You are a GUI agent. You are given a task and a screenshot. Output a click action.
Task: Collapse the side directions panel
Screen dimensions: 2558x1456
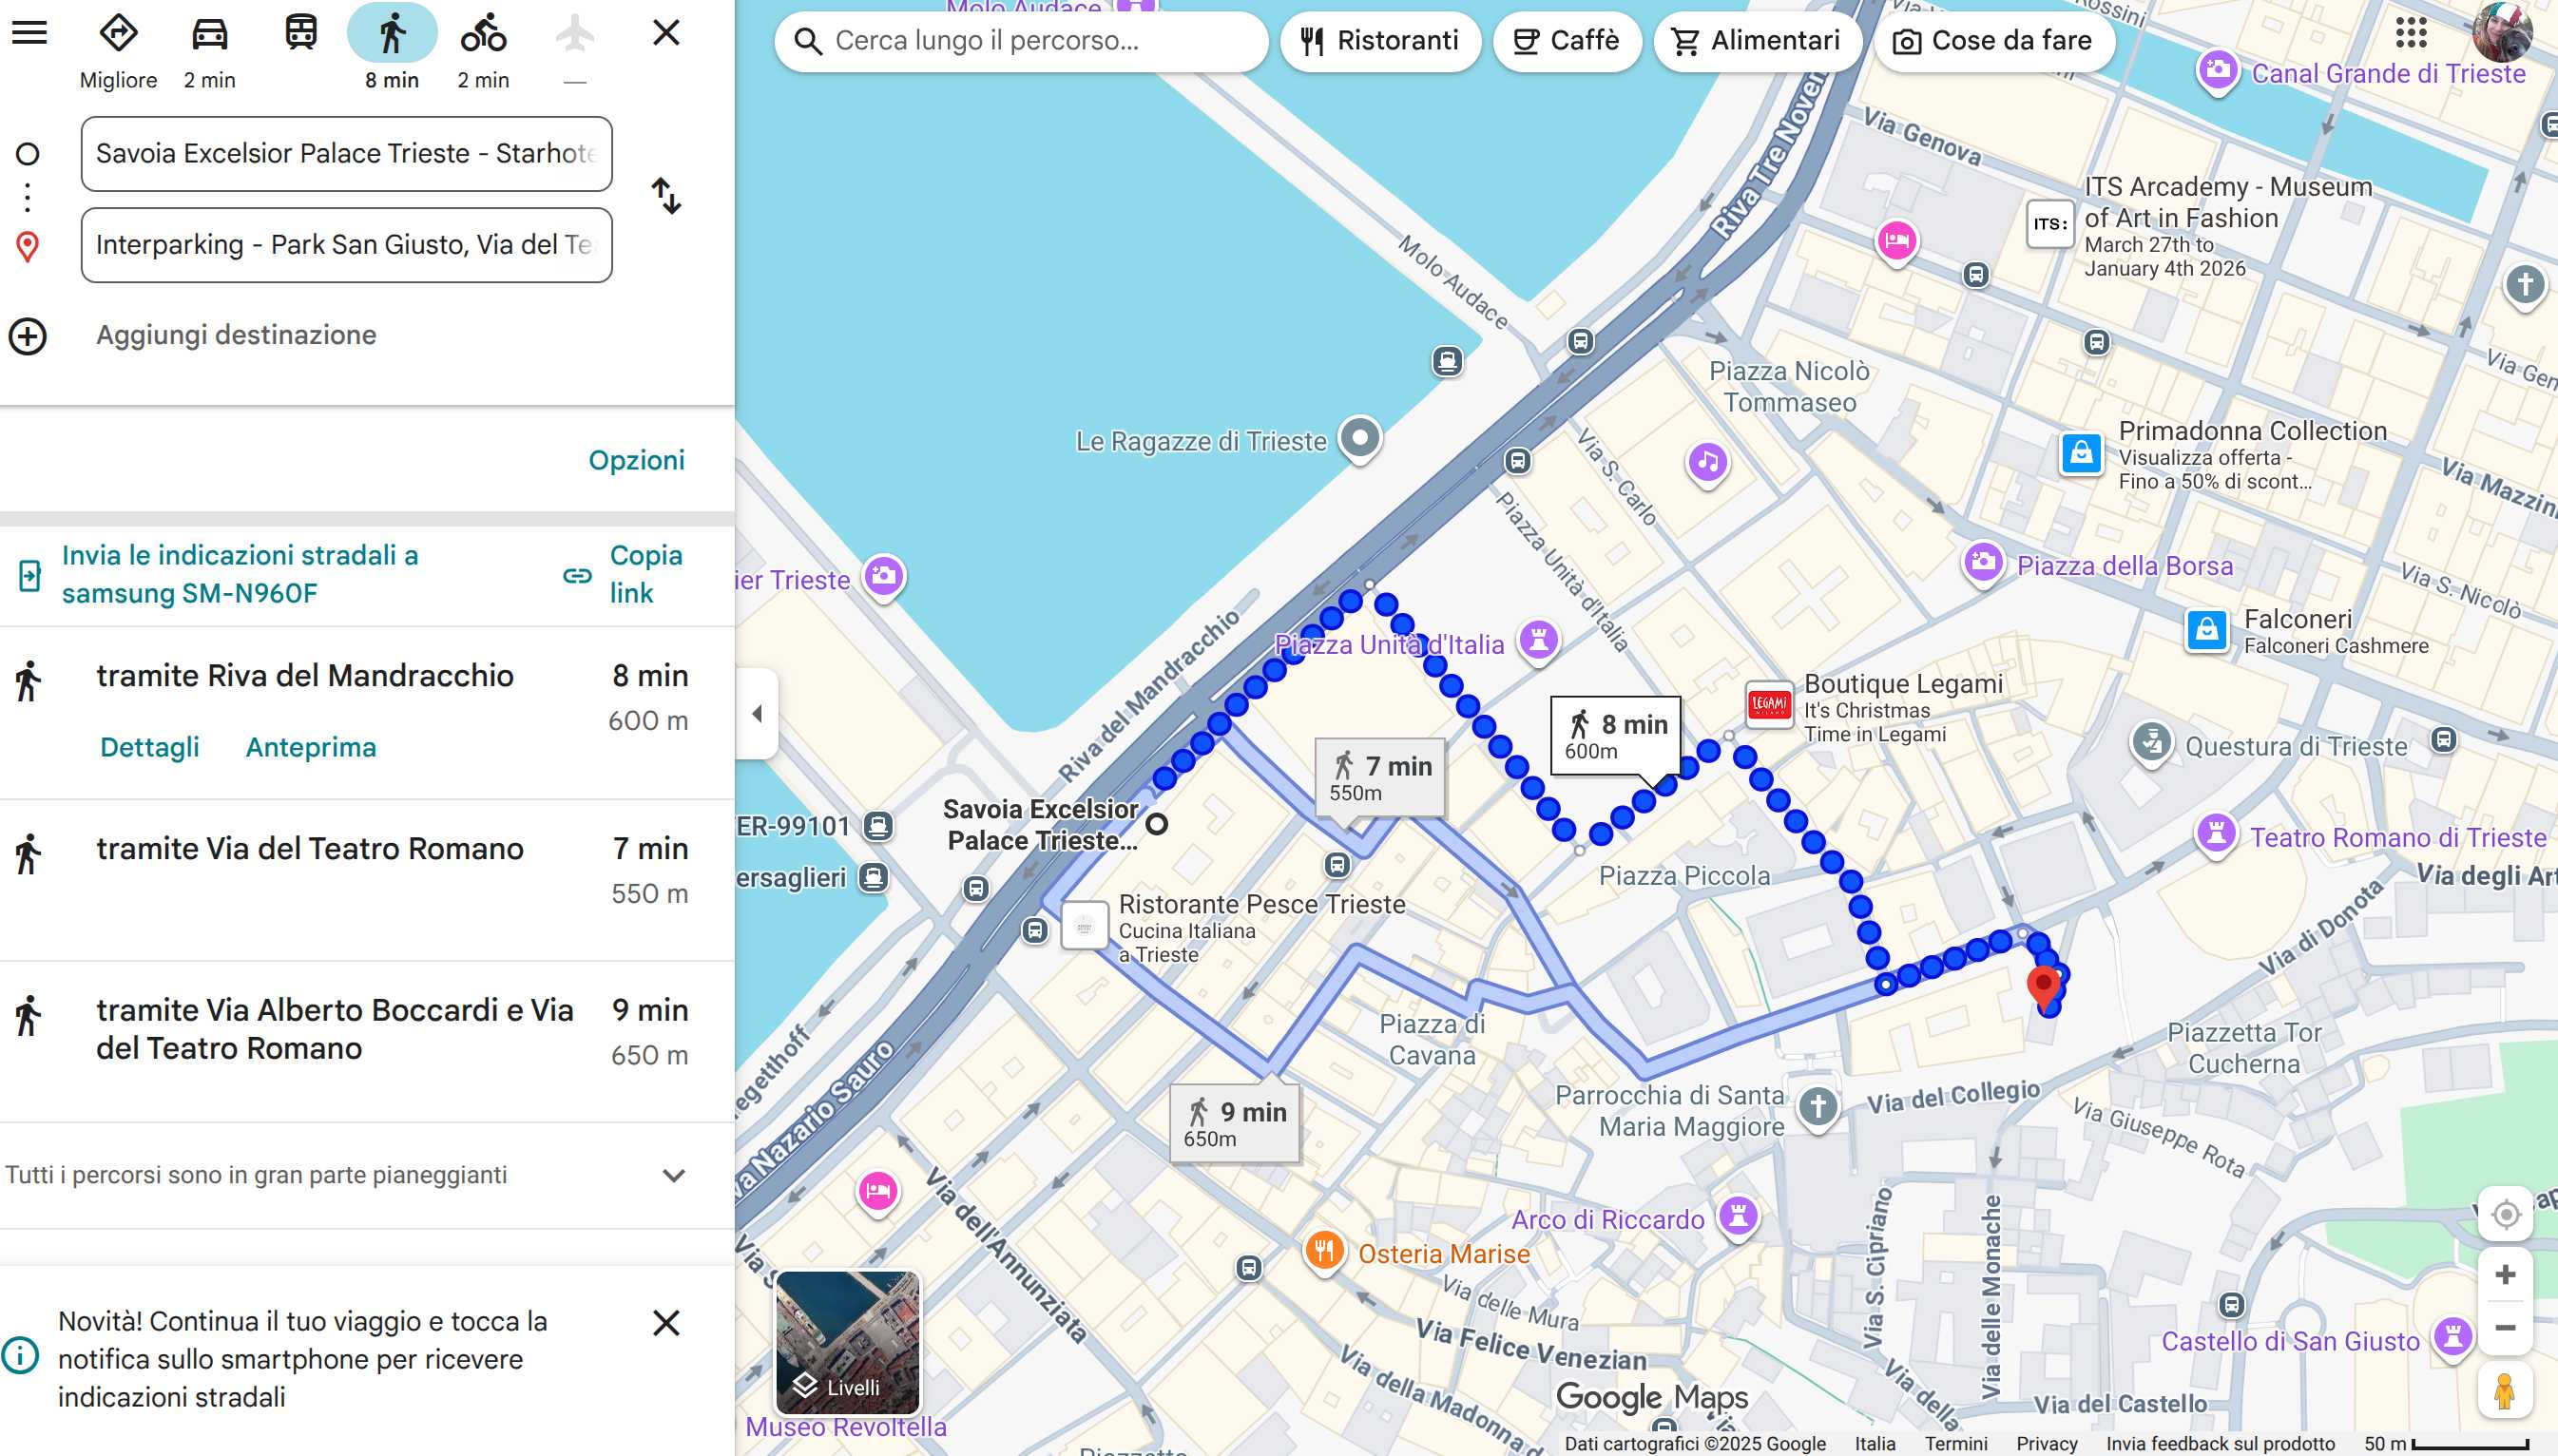(757, 714)
